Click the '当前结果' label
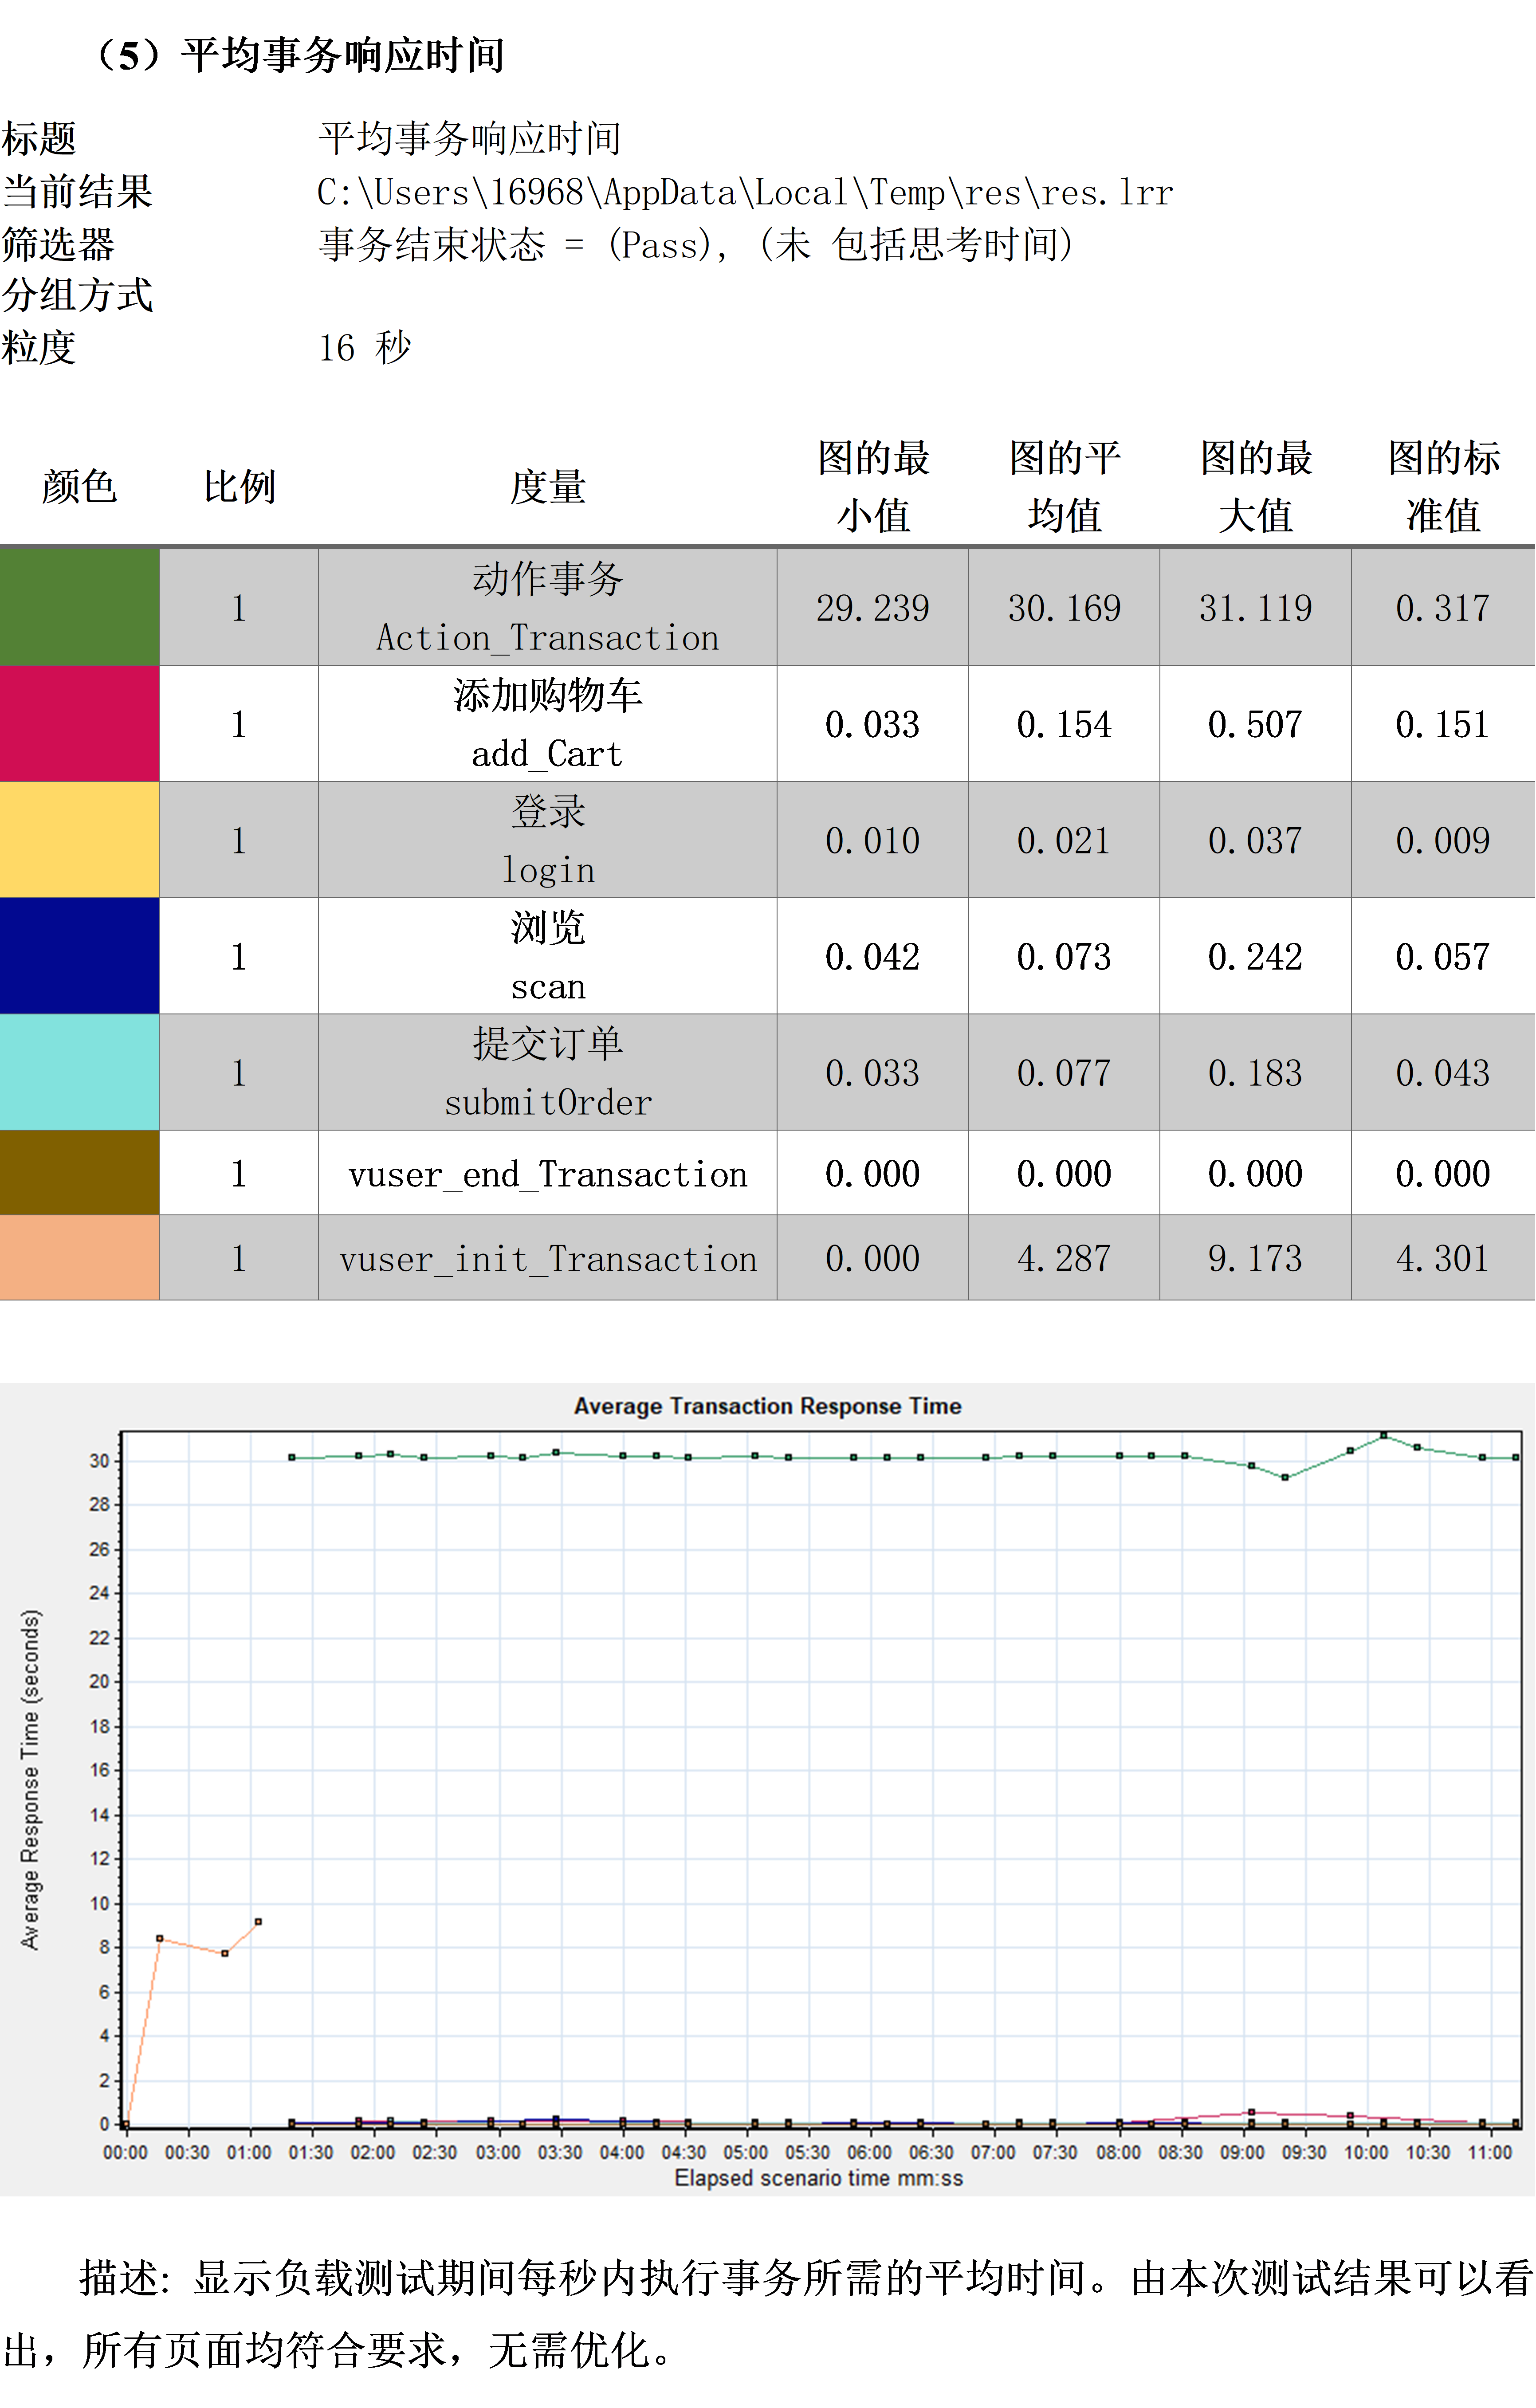The image size is (1536, 2408). [77, 192]
